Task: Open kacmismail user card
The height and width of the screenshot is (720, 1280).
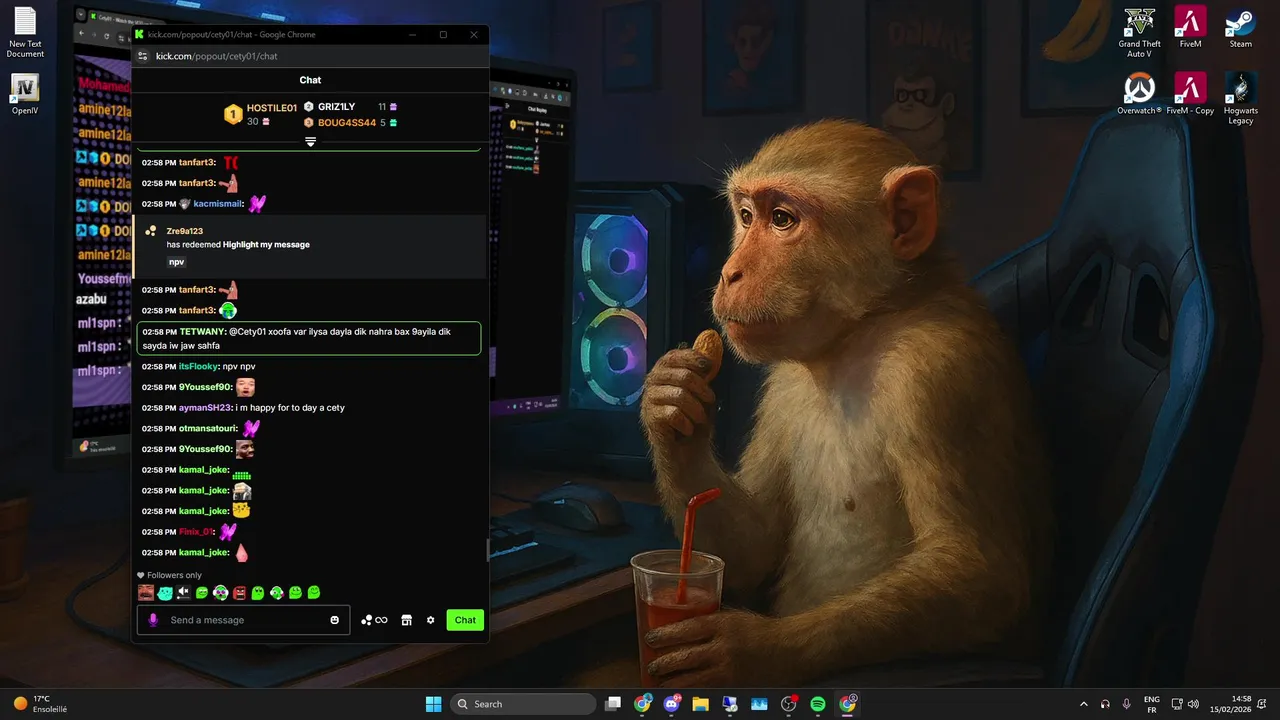Action: coord(218,204)
